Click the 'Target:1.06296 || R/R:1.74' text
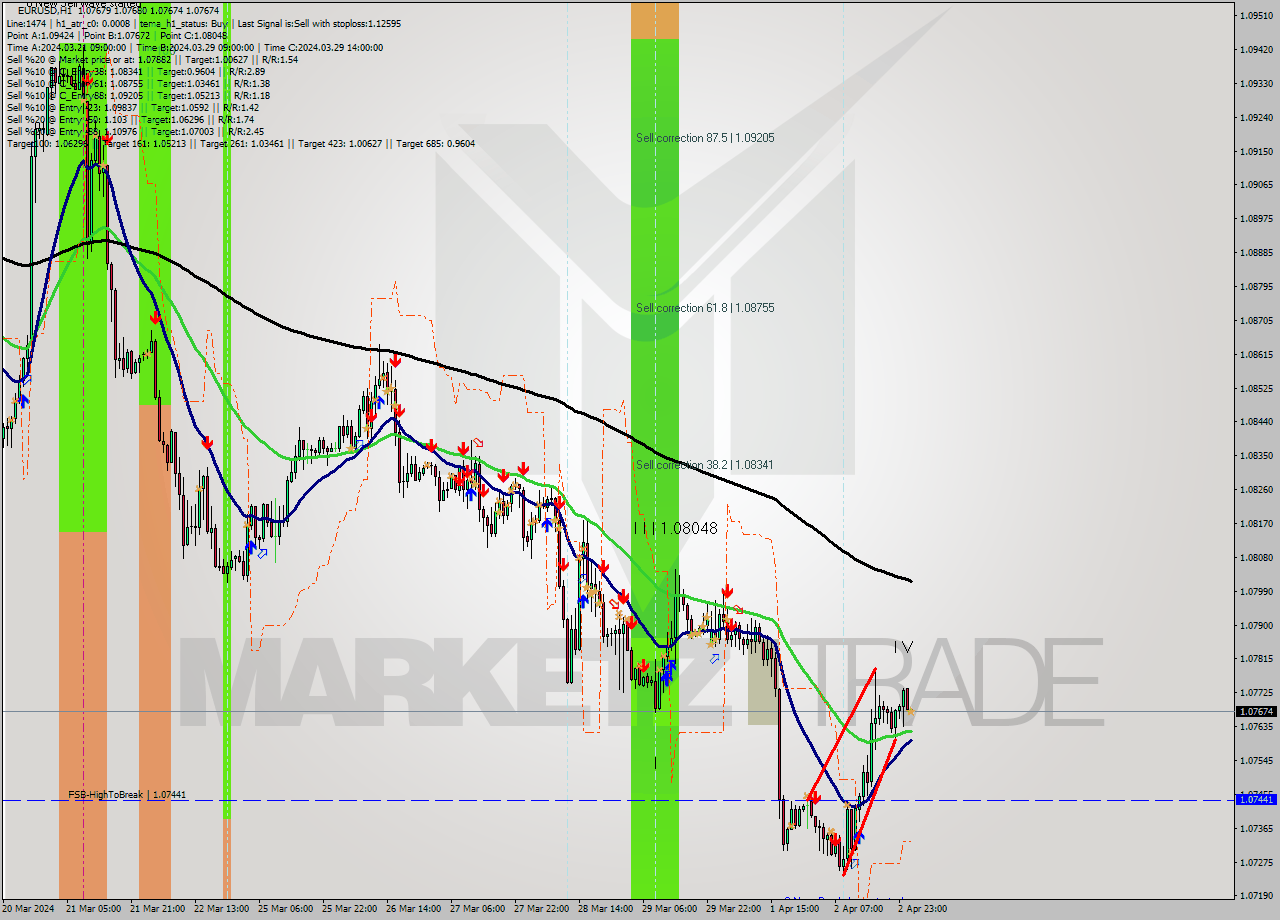 tap(197, 119)
